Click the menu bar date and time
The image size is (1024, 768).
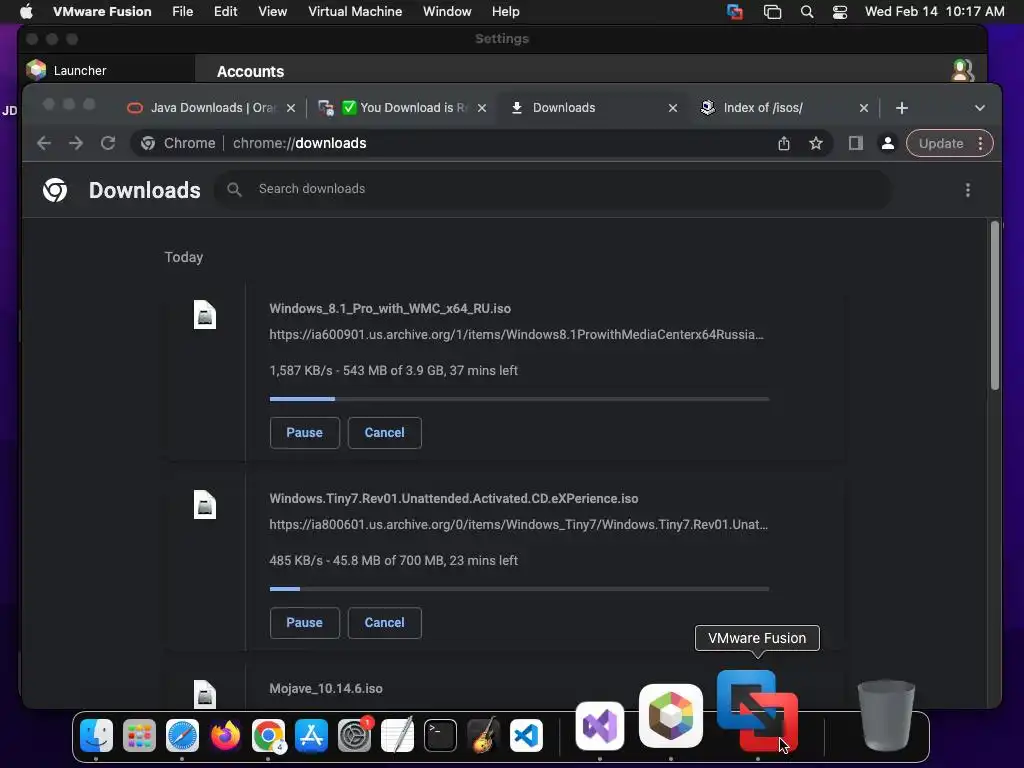935,12
